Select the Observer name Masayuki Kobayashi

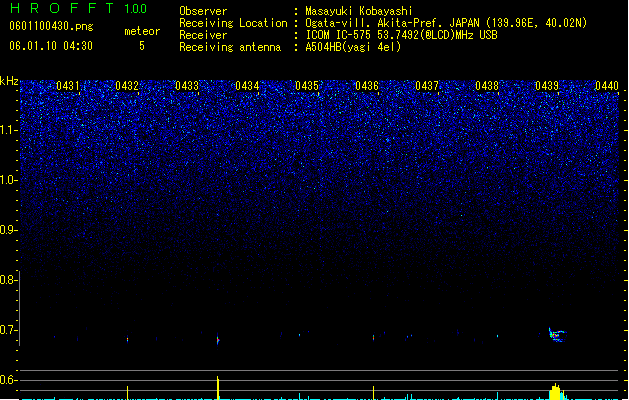(x=359, y=11)
